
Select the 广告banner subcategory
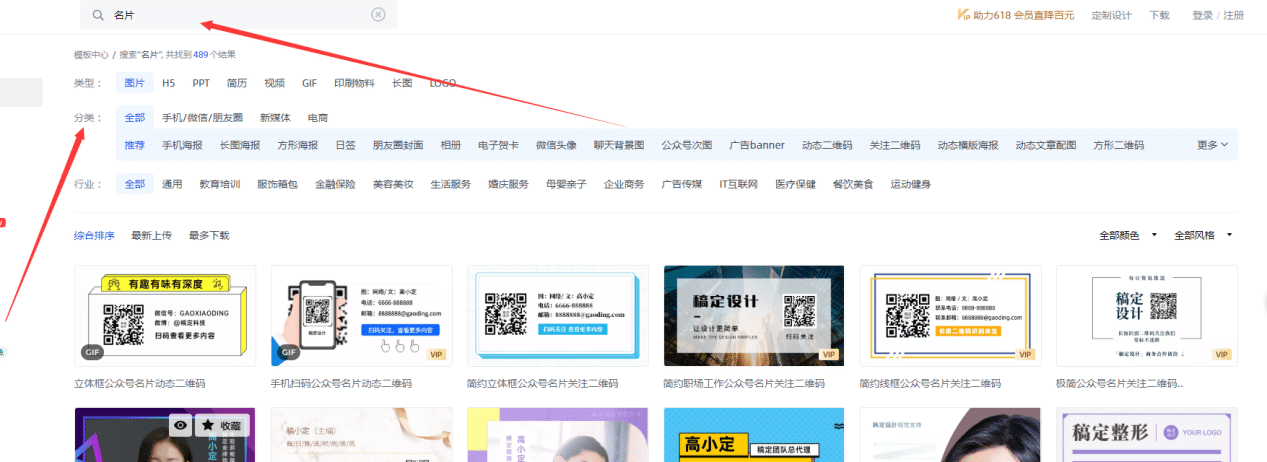pos(757,145)
